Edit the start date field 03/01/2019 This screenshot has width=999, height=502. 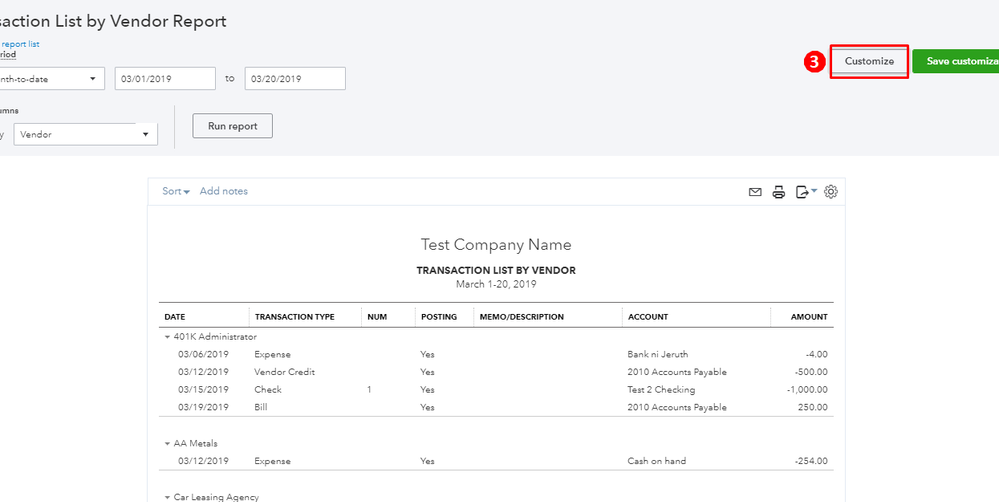[165, 79]
